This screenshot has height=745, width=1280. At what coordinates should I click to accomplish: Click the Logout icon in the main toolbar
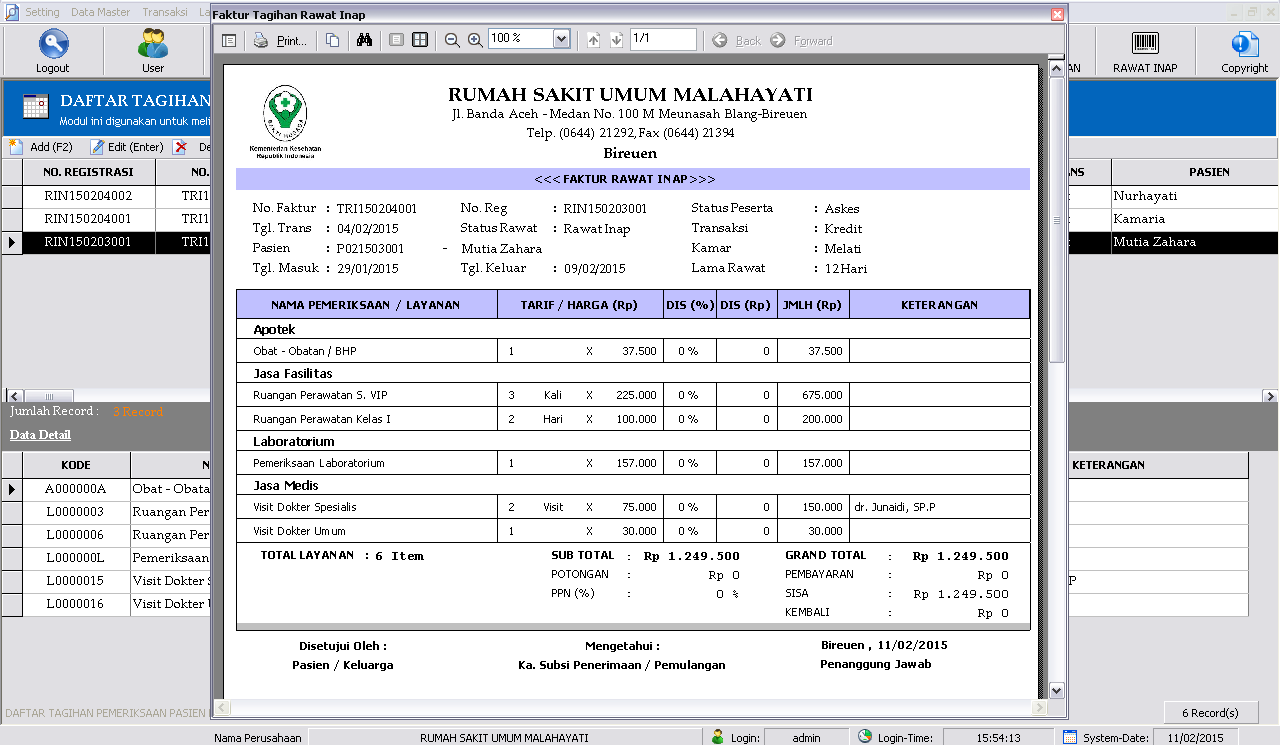53,51
